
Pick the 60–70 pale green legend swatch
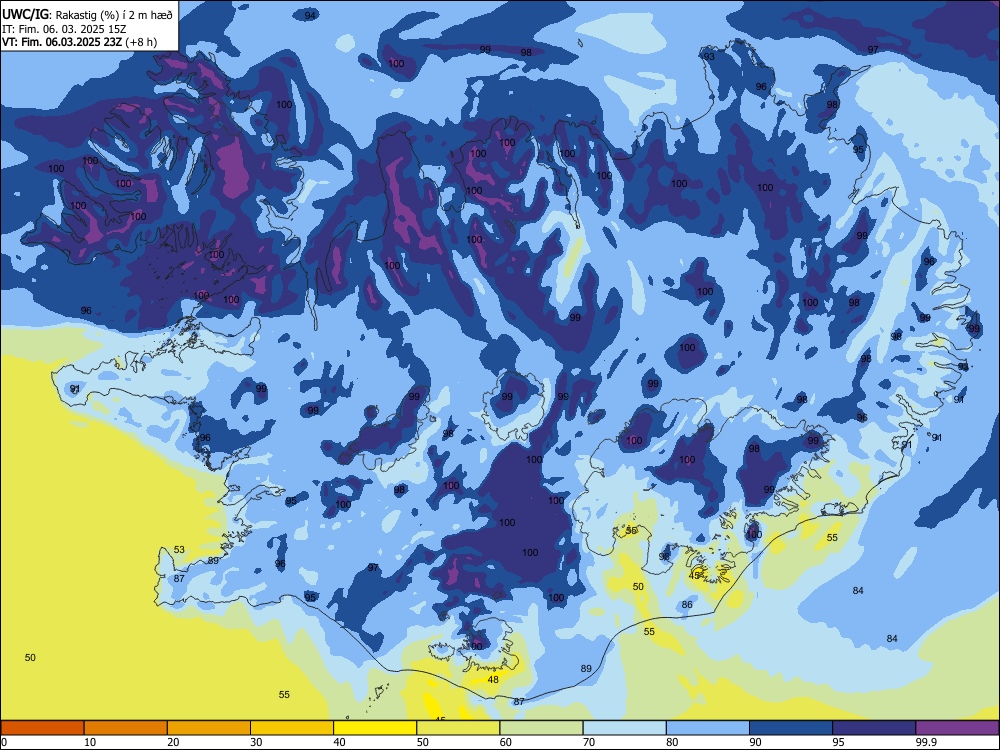(x=541, y=728)
